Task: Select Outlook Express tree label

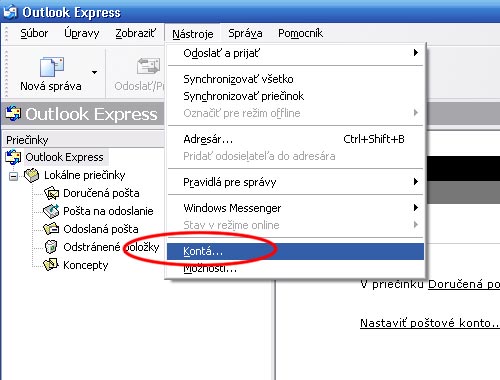Action: [64, 157]
